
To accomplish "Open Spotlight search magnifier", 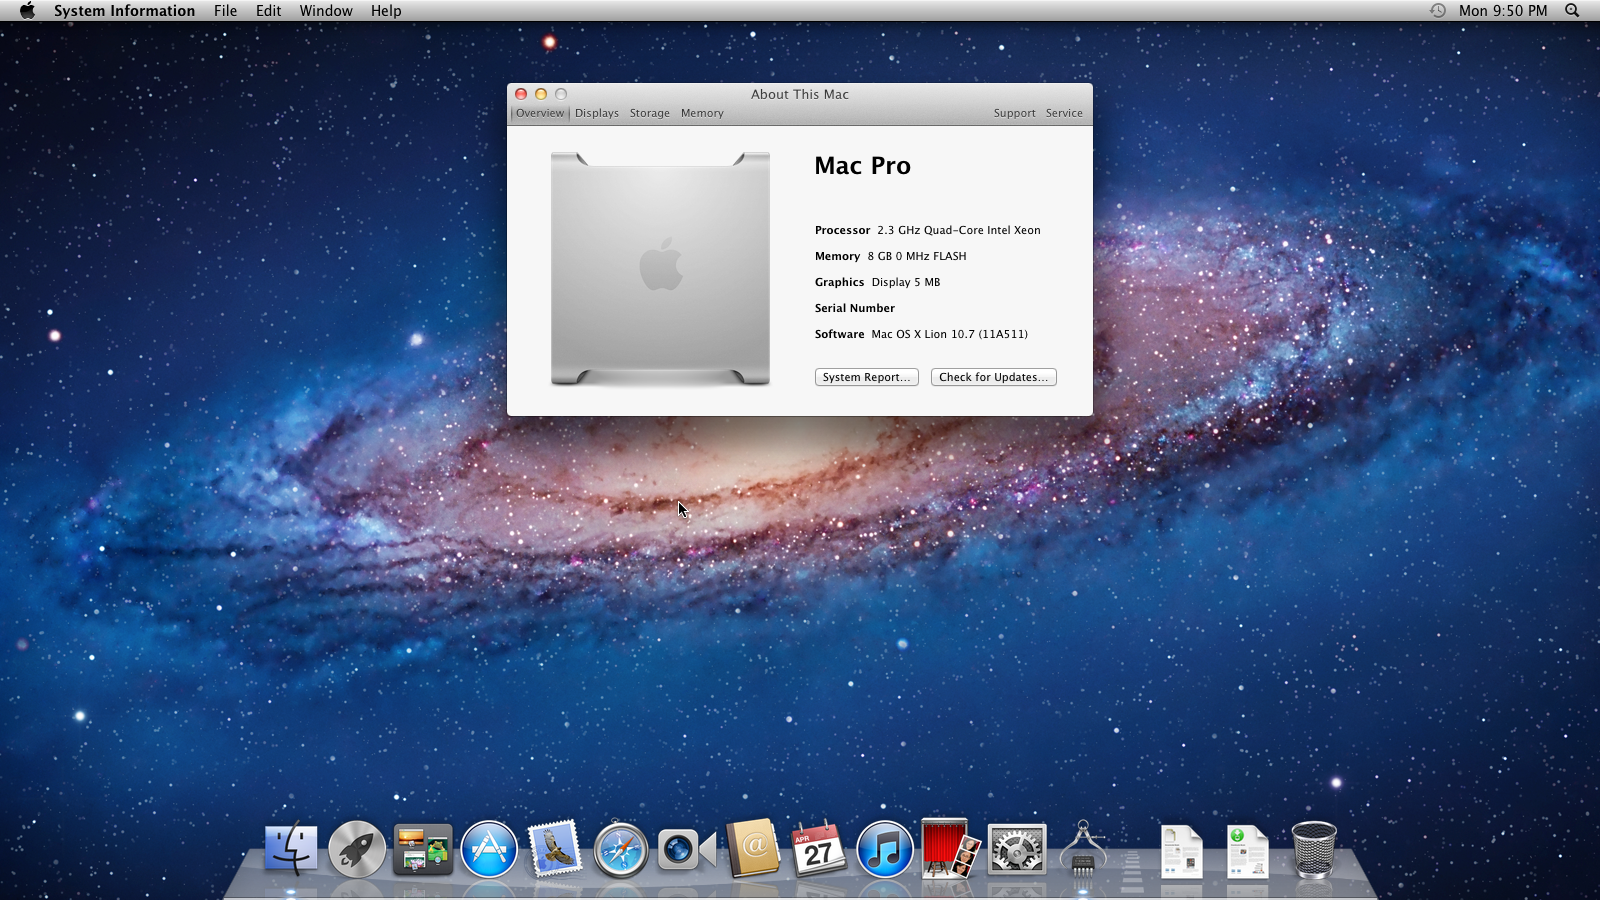I will pyautogui.click(x=1572, y=11).
